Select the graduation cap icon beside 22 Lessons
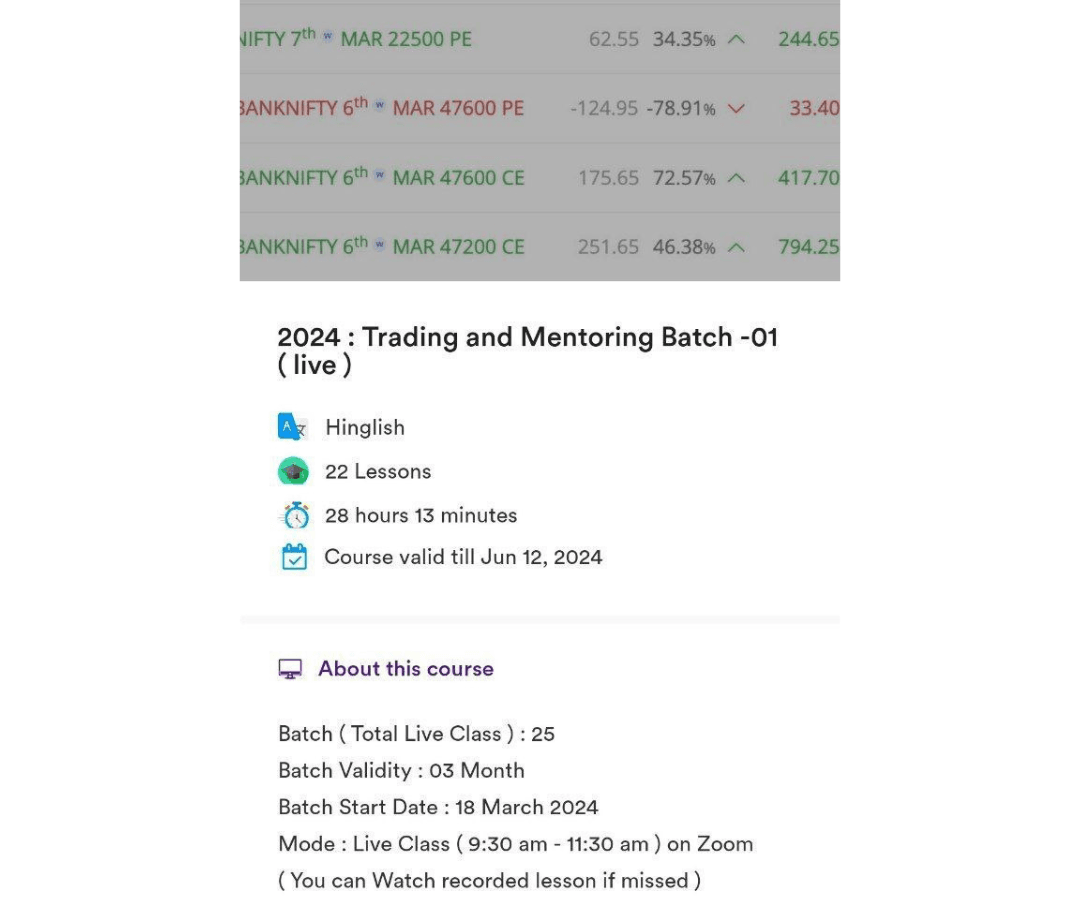 click(293, 470)
